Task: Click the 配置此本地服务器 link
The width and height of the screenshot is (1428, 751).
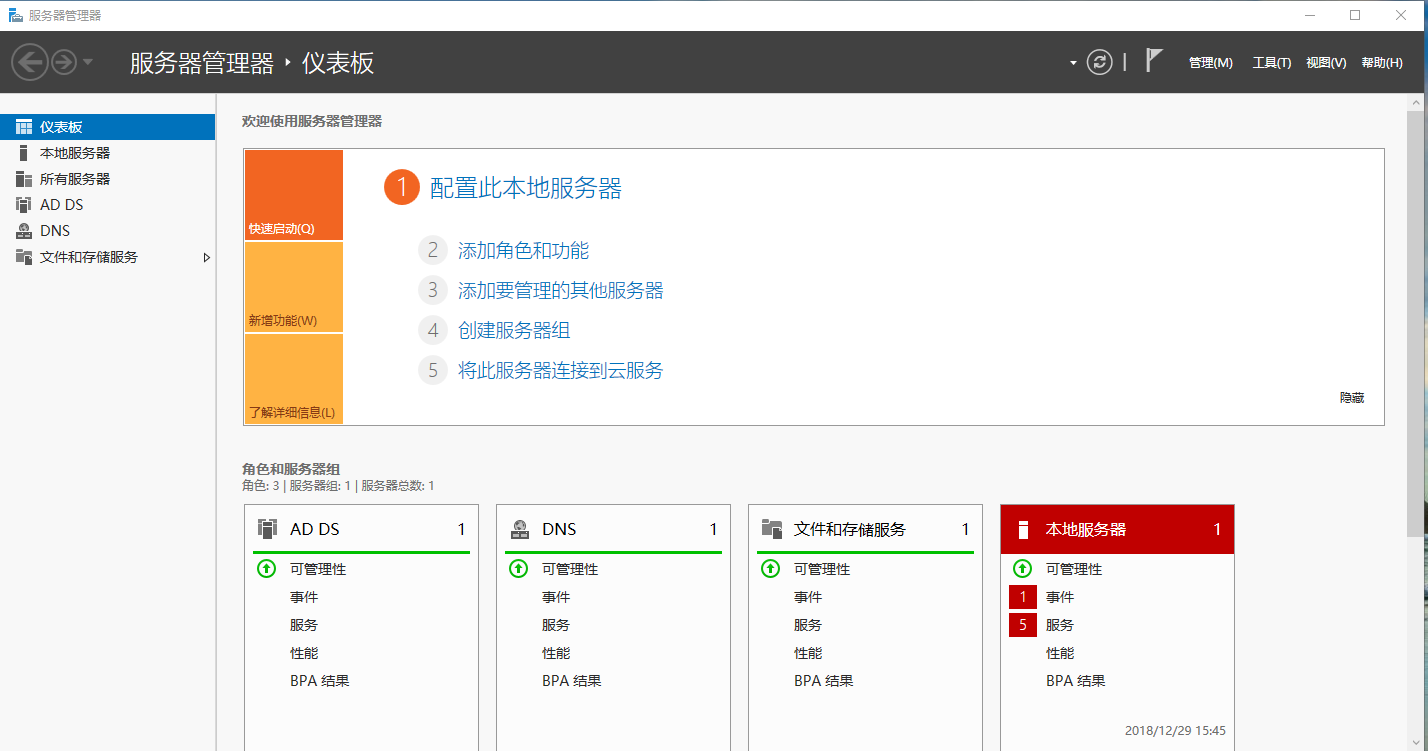Action: point(526,188)
